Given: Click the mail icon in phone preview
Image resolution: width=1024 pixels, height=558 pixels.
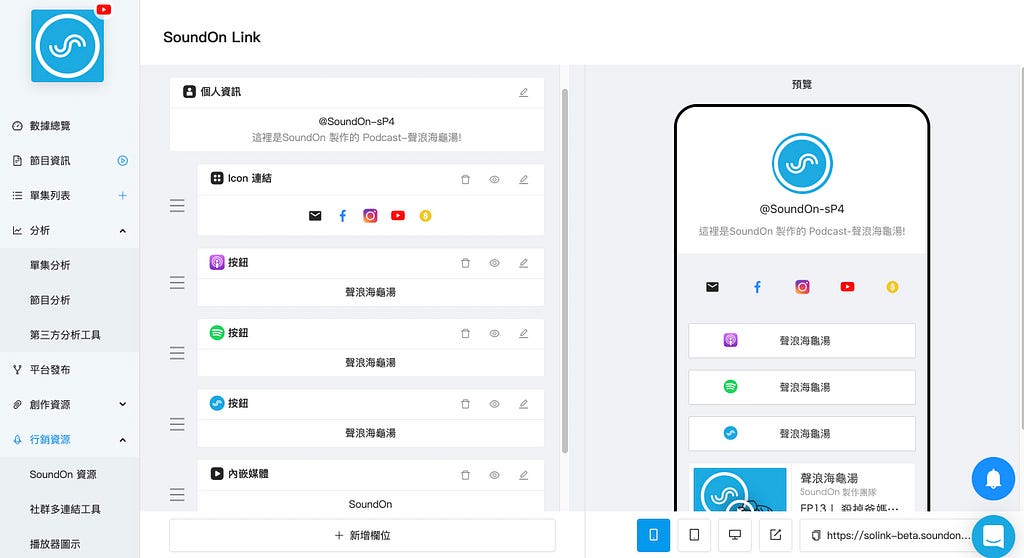Looking at the screenshot, I should (712, 287).
